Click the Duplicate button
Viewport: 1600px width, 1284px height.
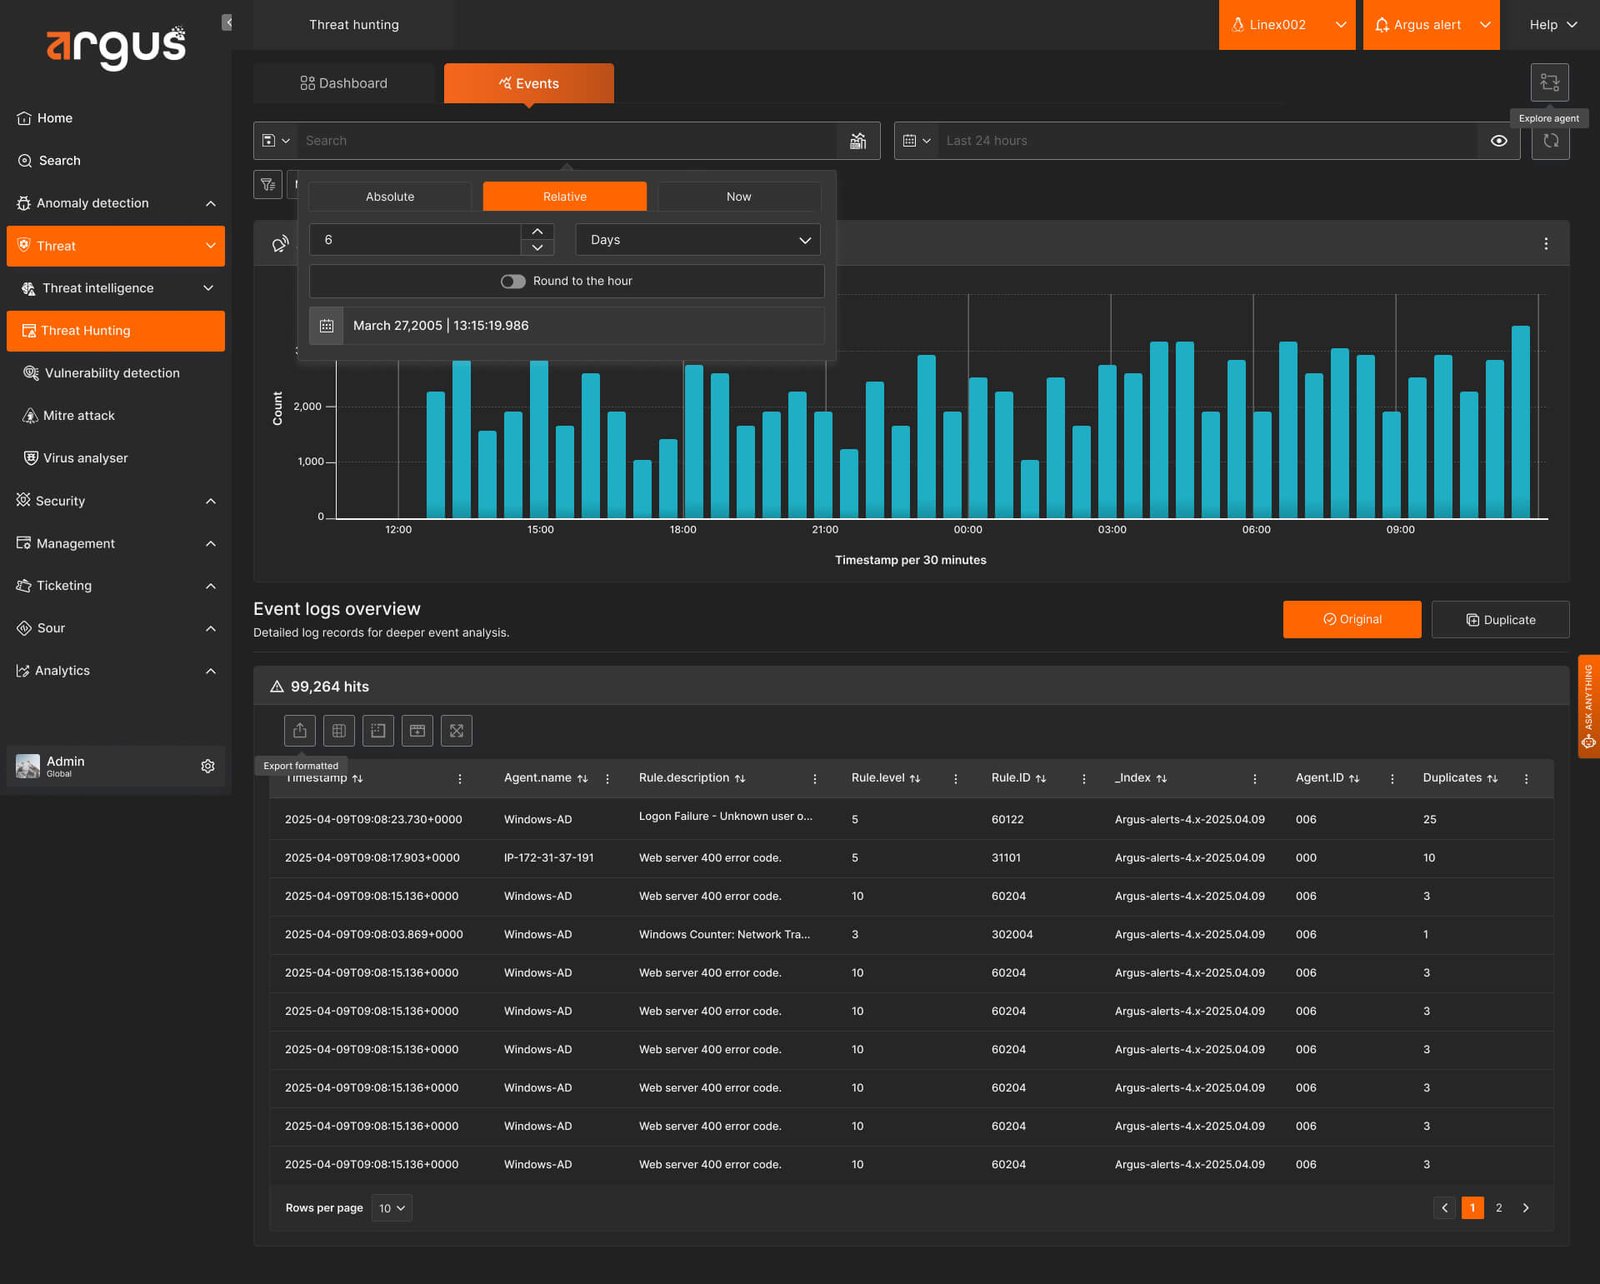pos(1500,620)
